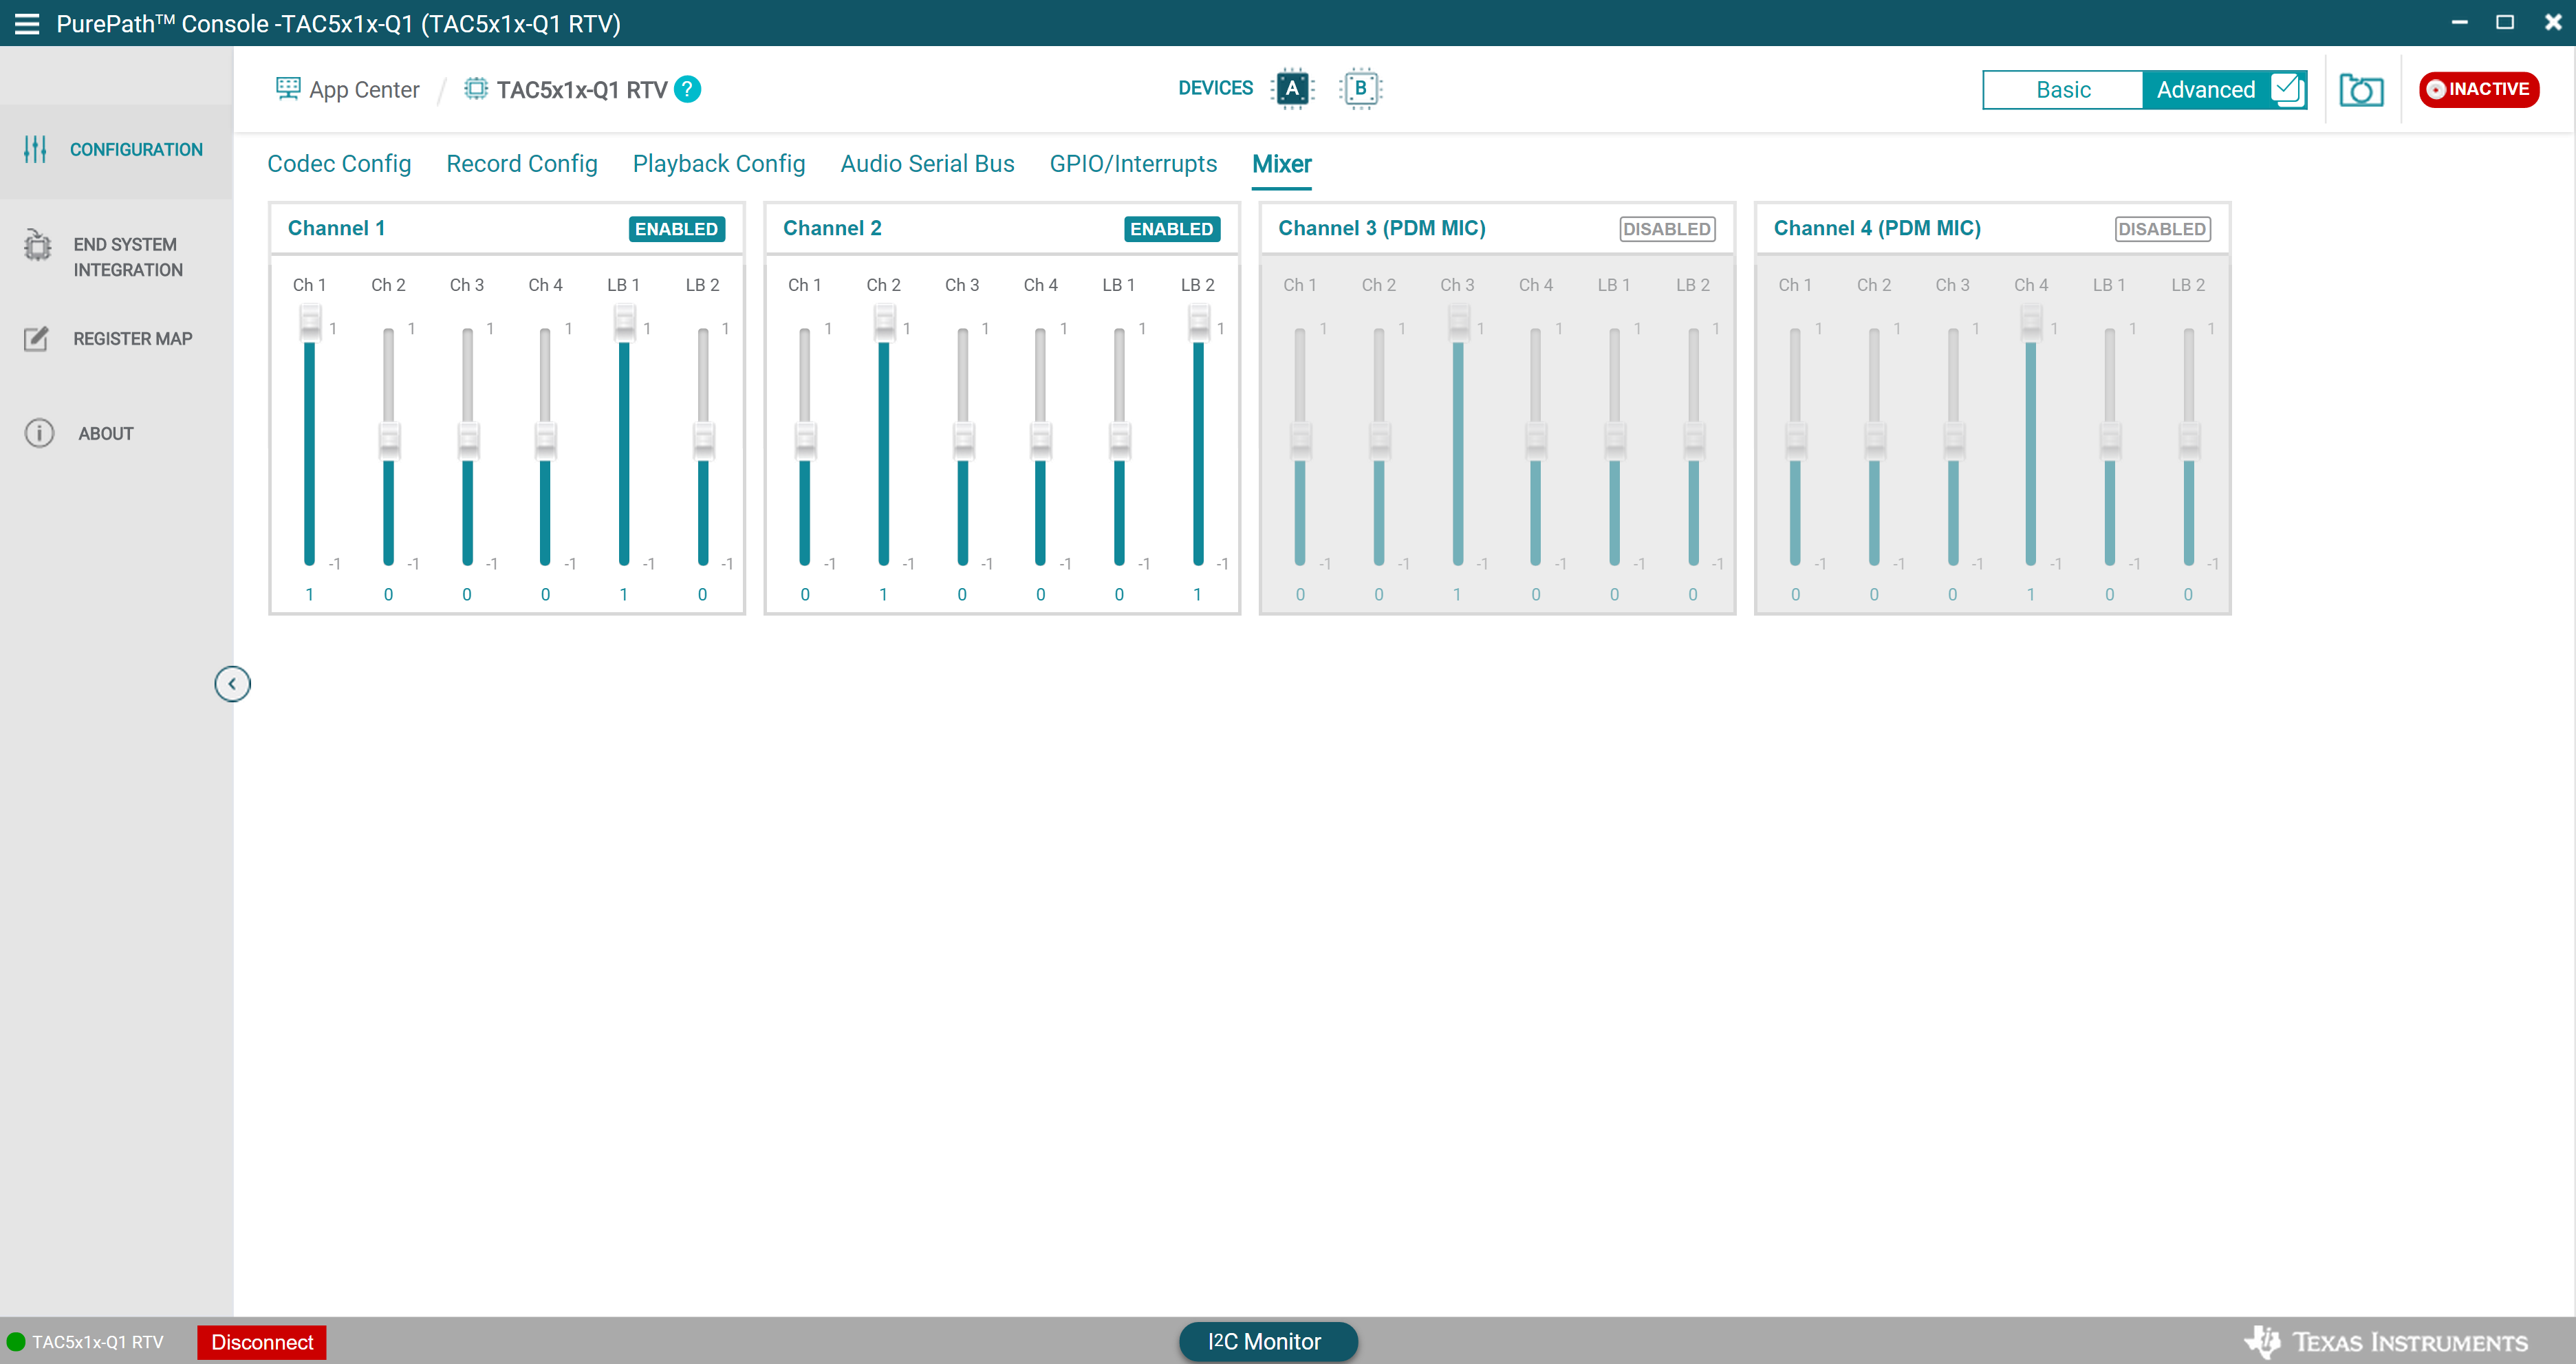Click Channel 1 mixer Ch 4 slider handle

[546, 441]
